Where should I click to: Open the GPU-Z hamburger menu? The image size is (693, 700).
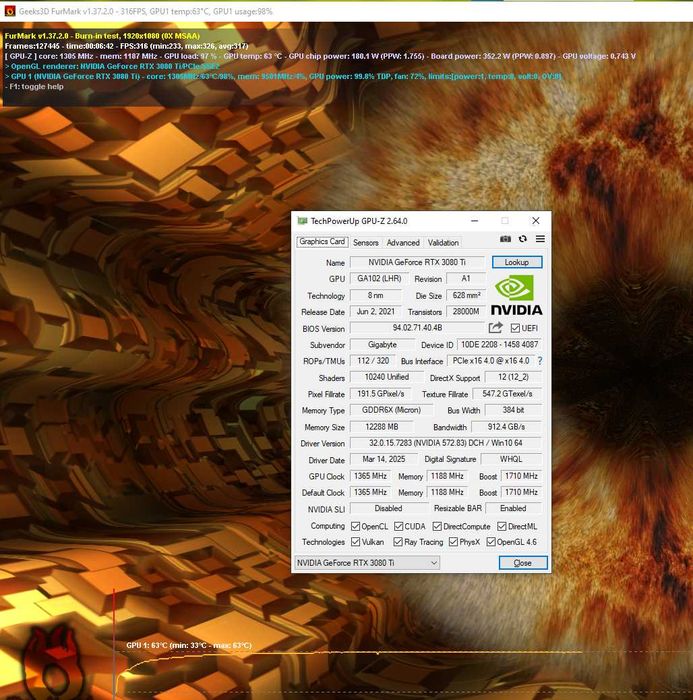coord(540,239)
